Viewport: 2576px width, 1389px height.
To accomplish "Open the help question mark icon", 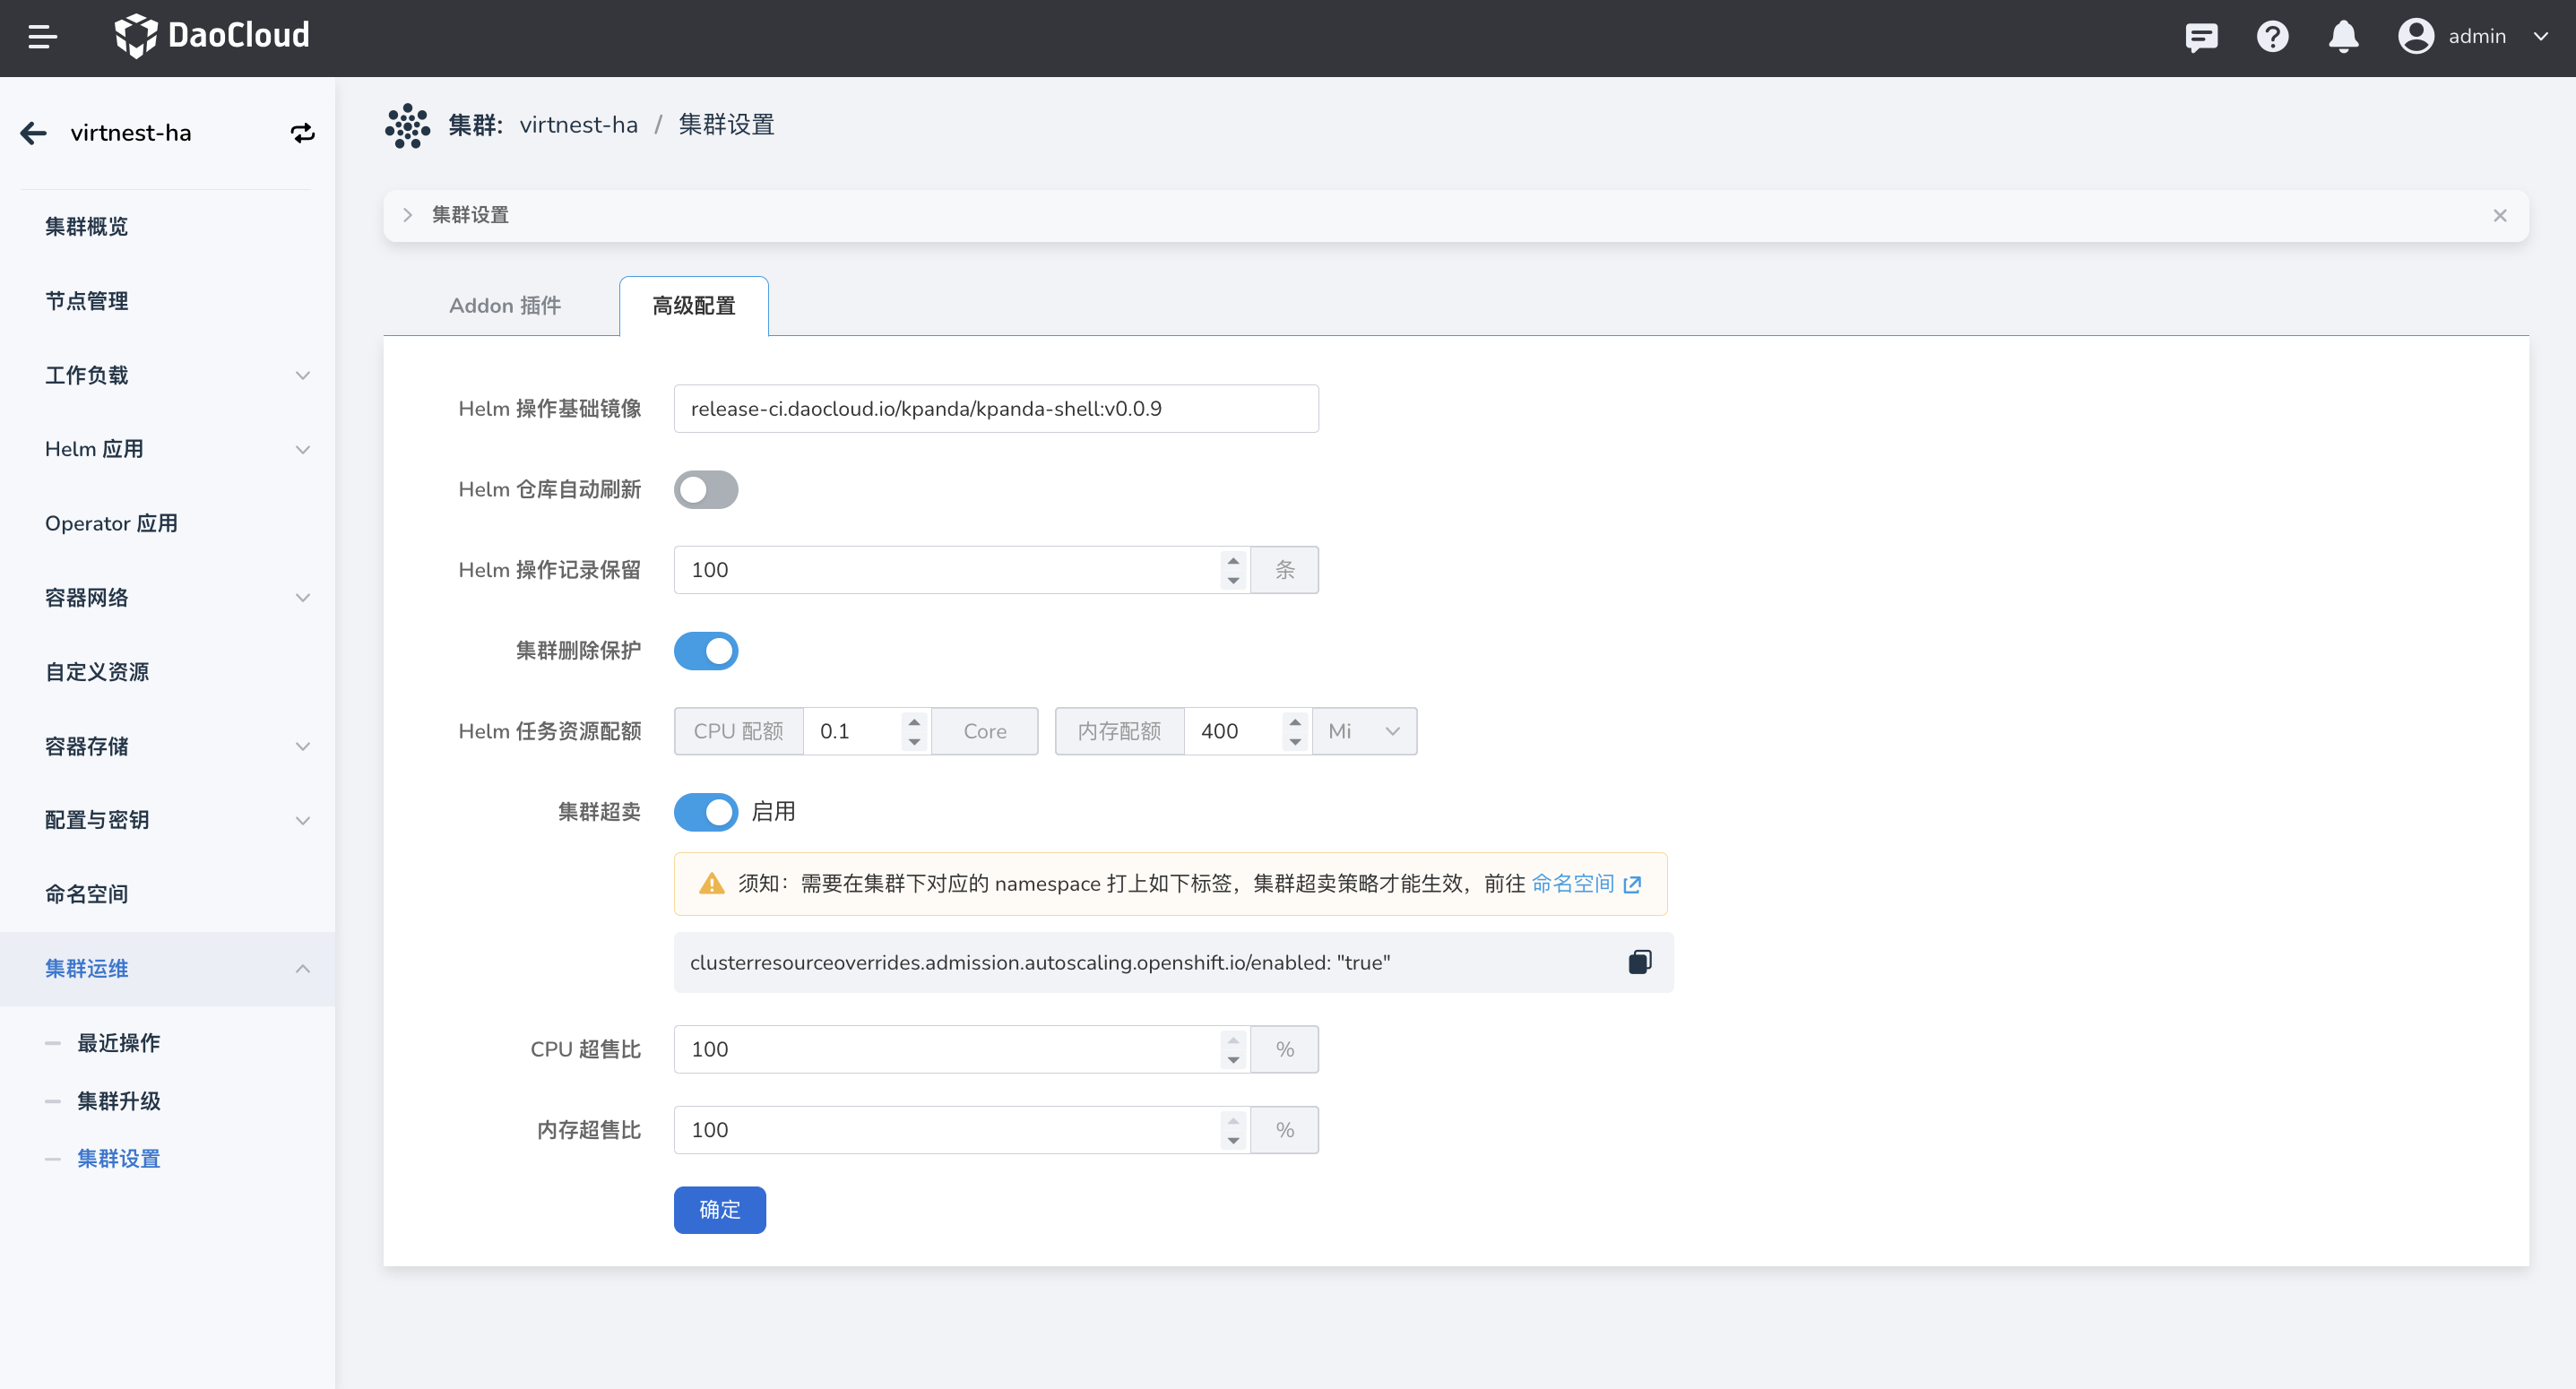I will pos(2272,37).
